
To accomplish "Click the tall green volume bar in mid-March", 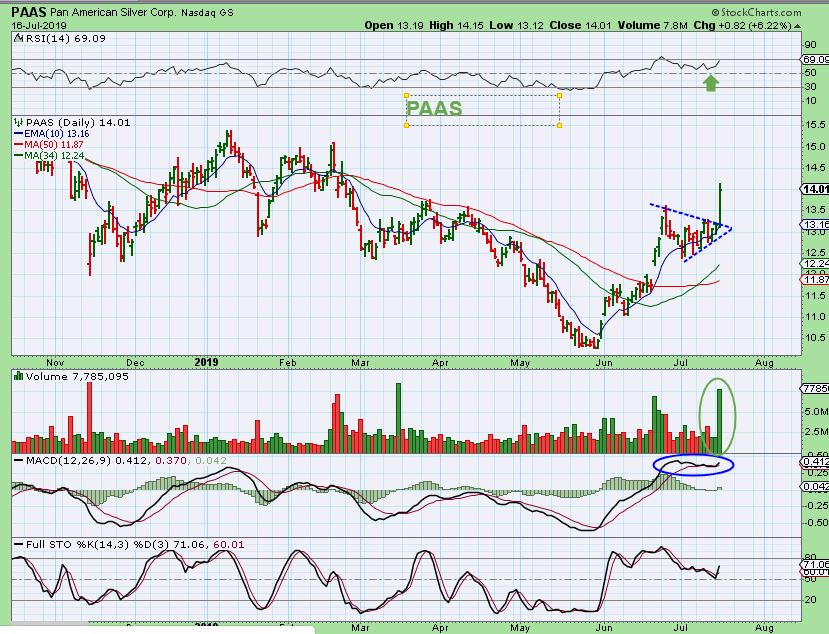I will [398, 418].
